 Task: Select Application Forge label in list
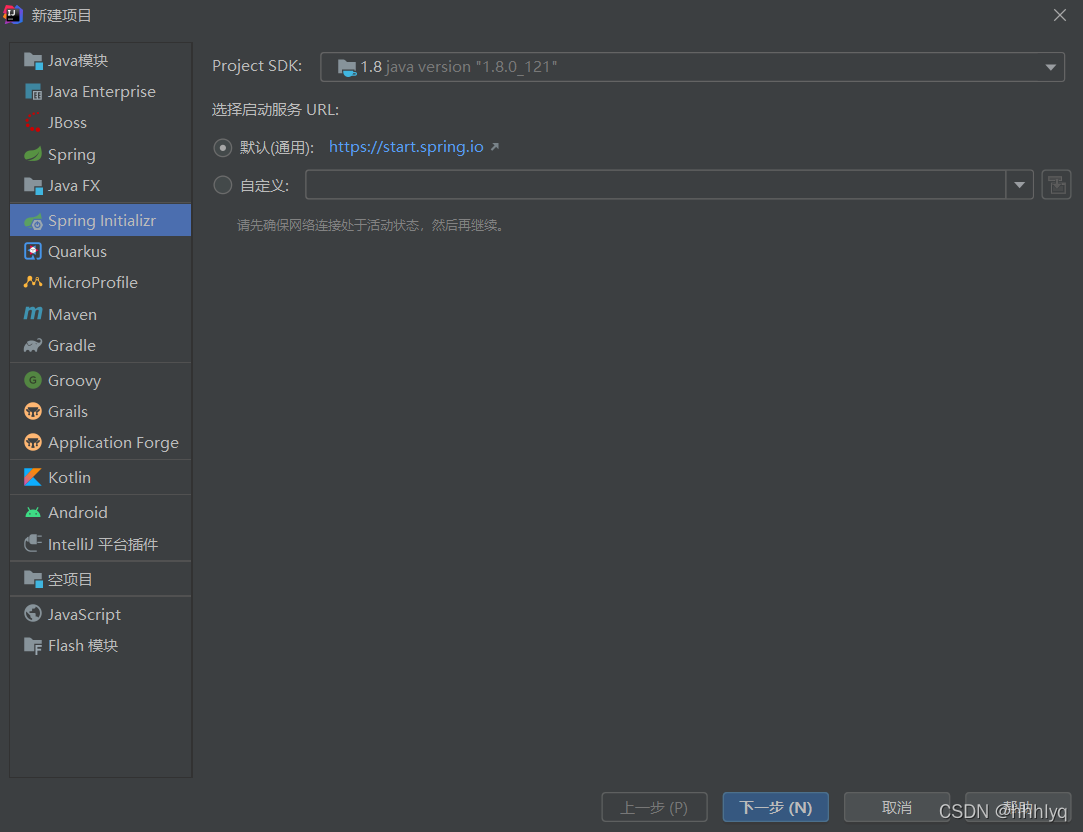click(x=113, y=443)
